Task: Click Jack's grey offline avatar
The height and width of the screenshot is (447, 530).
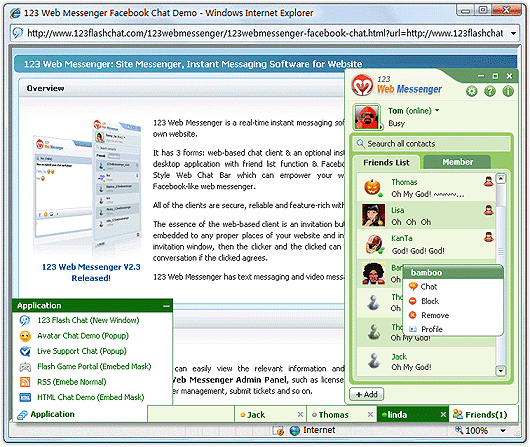Action: tap(374, 360)
